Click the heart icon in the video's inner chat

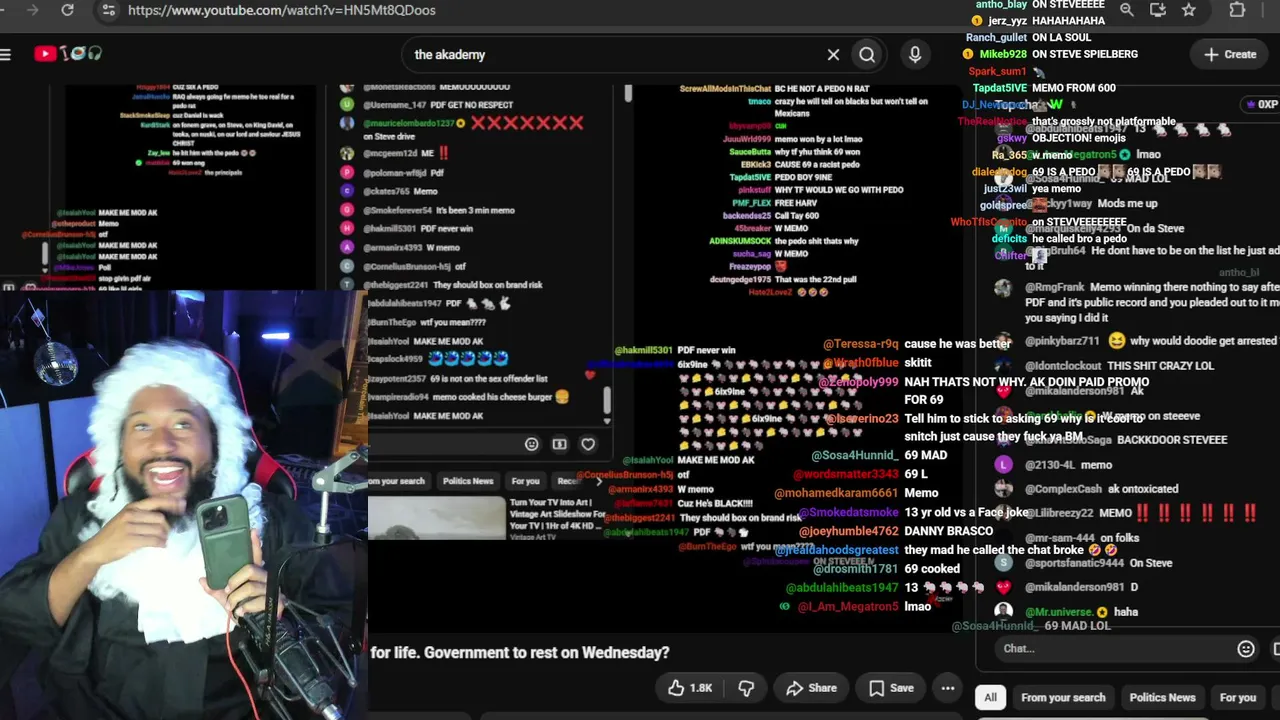click(x=588, y=444)
